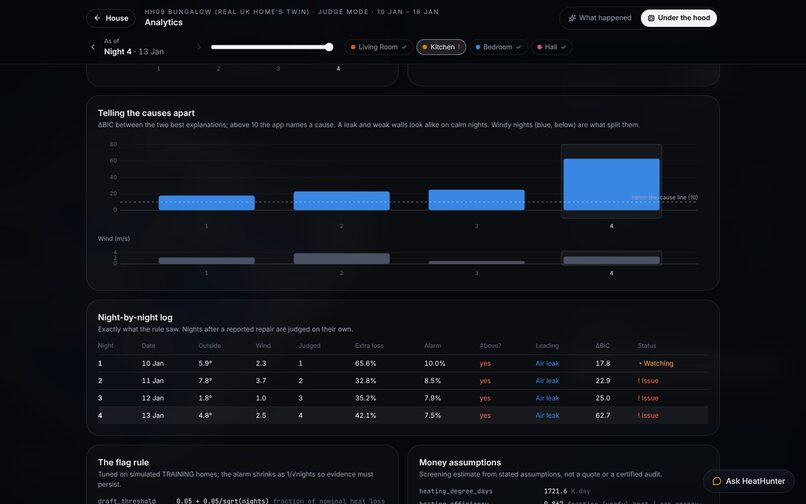Click the Night-by-night log heading
Image resolution: width=806 pixels, height=504 pixels.
tap(135, 317)
